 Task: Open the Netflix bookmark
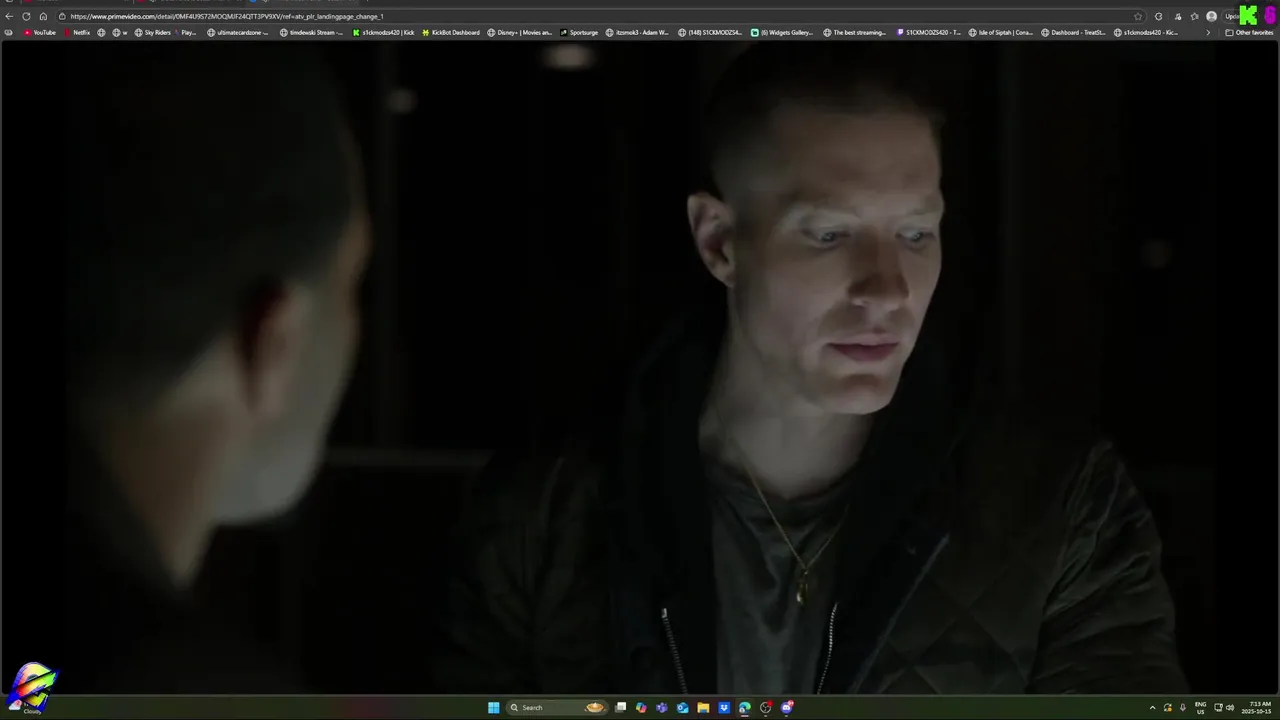pos(77,33)
